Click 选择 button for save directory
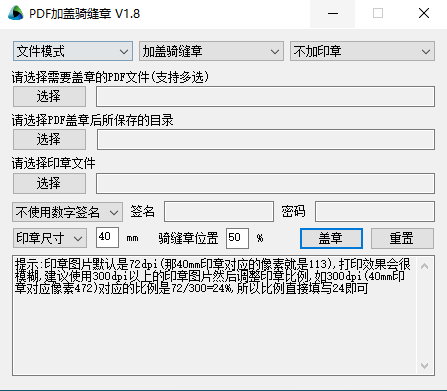This screenshot has height=391, width=447. tap(49, 139)
